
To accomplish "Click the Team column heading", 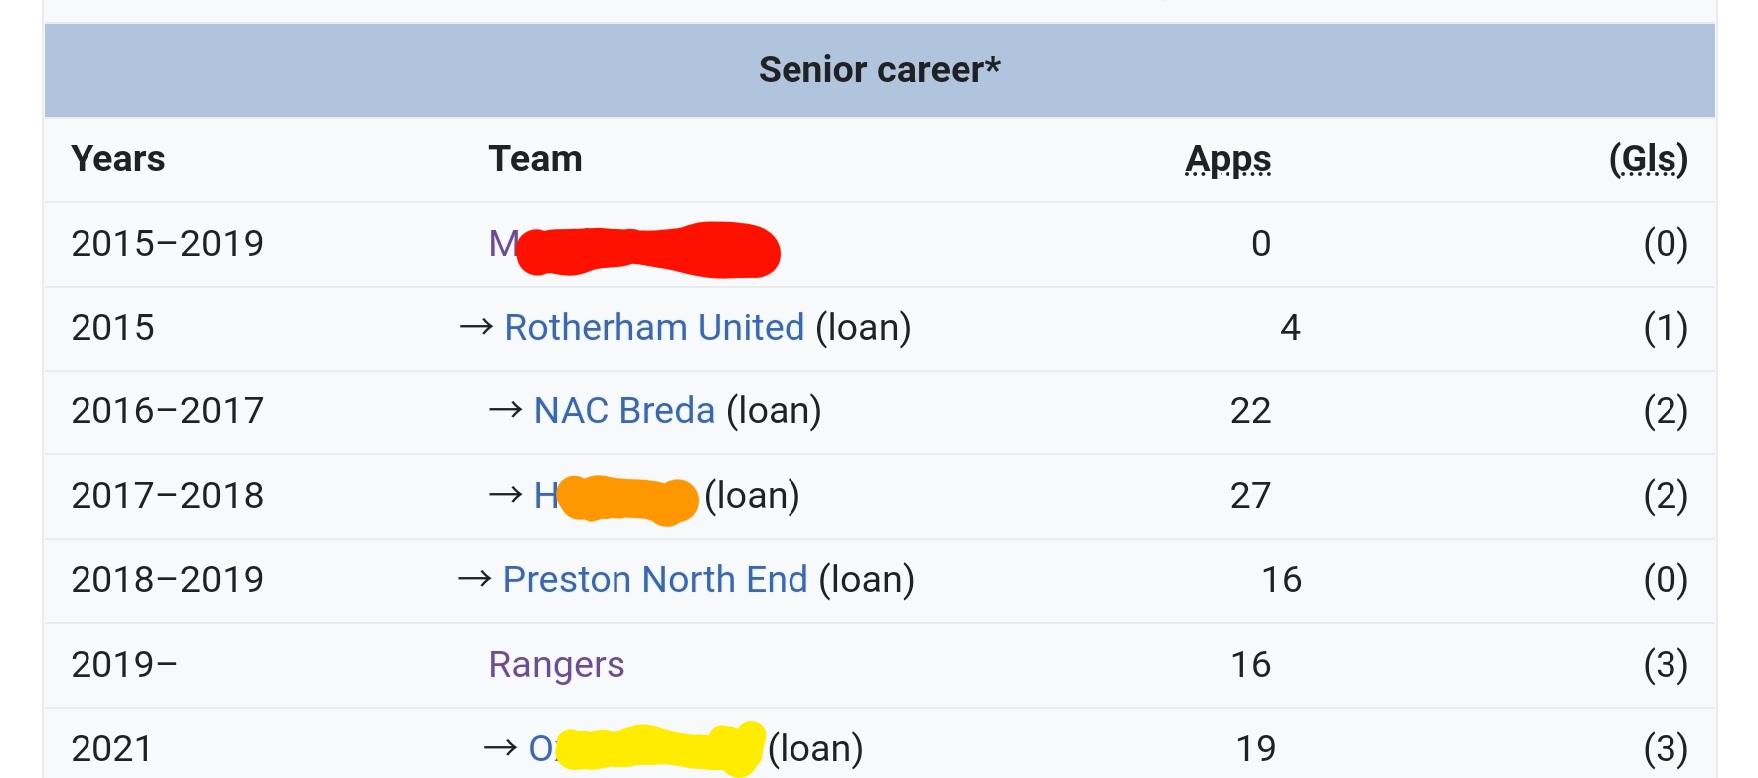I will pos(535,159).
